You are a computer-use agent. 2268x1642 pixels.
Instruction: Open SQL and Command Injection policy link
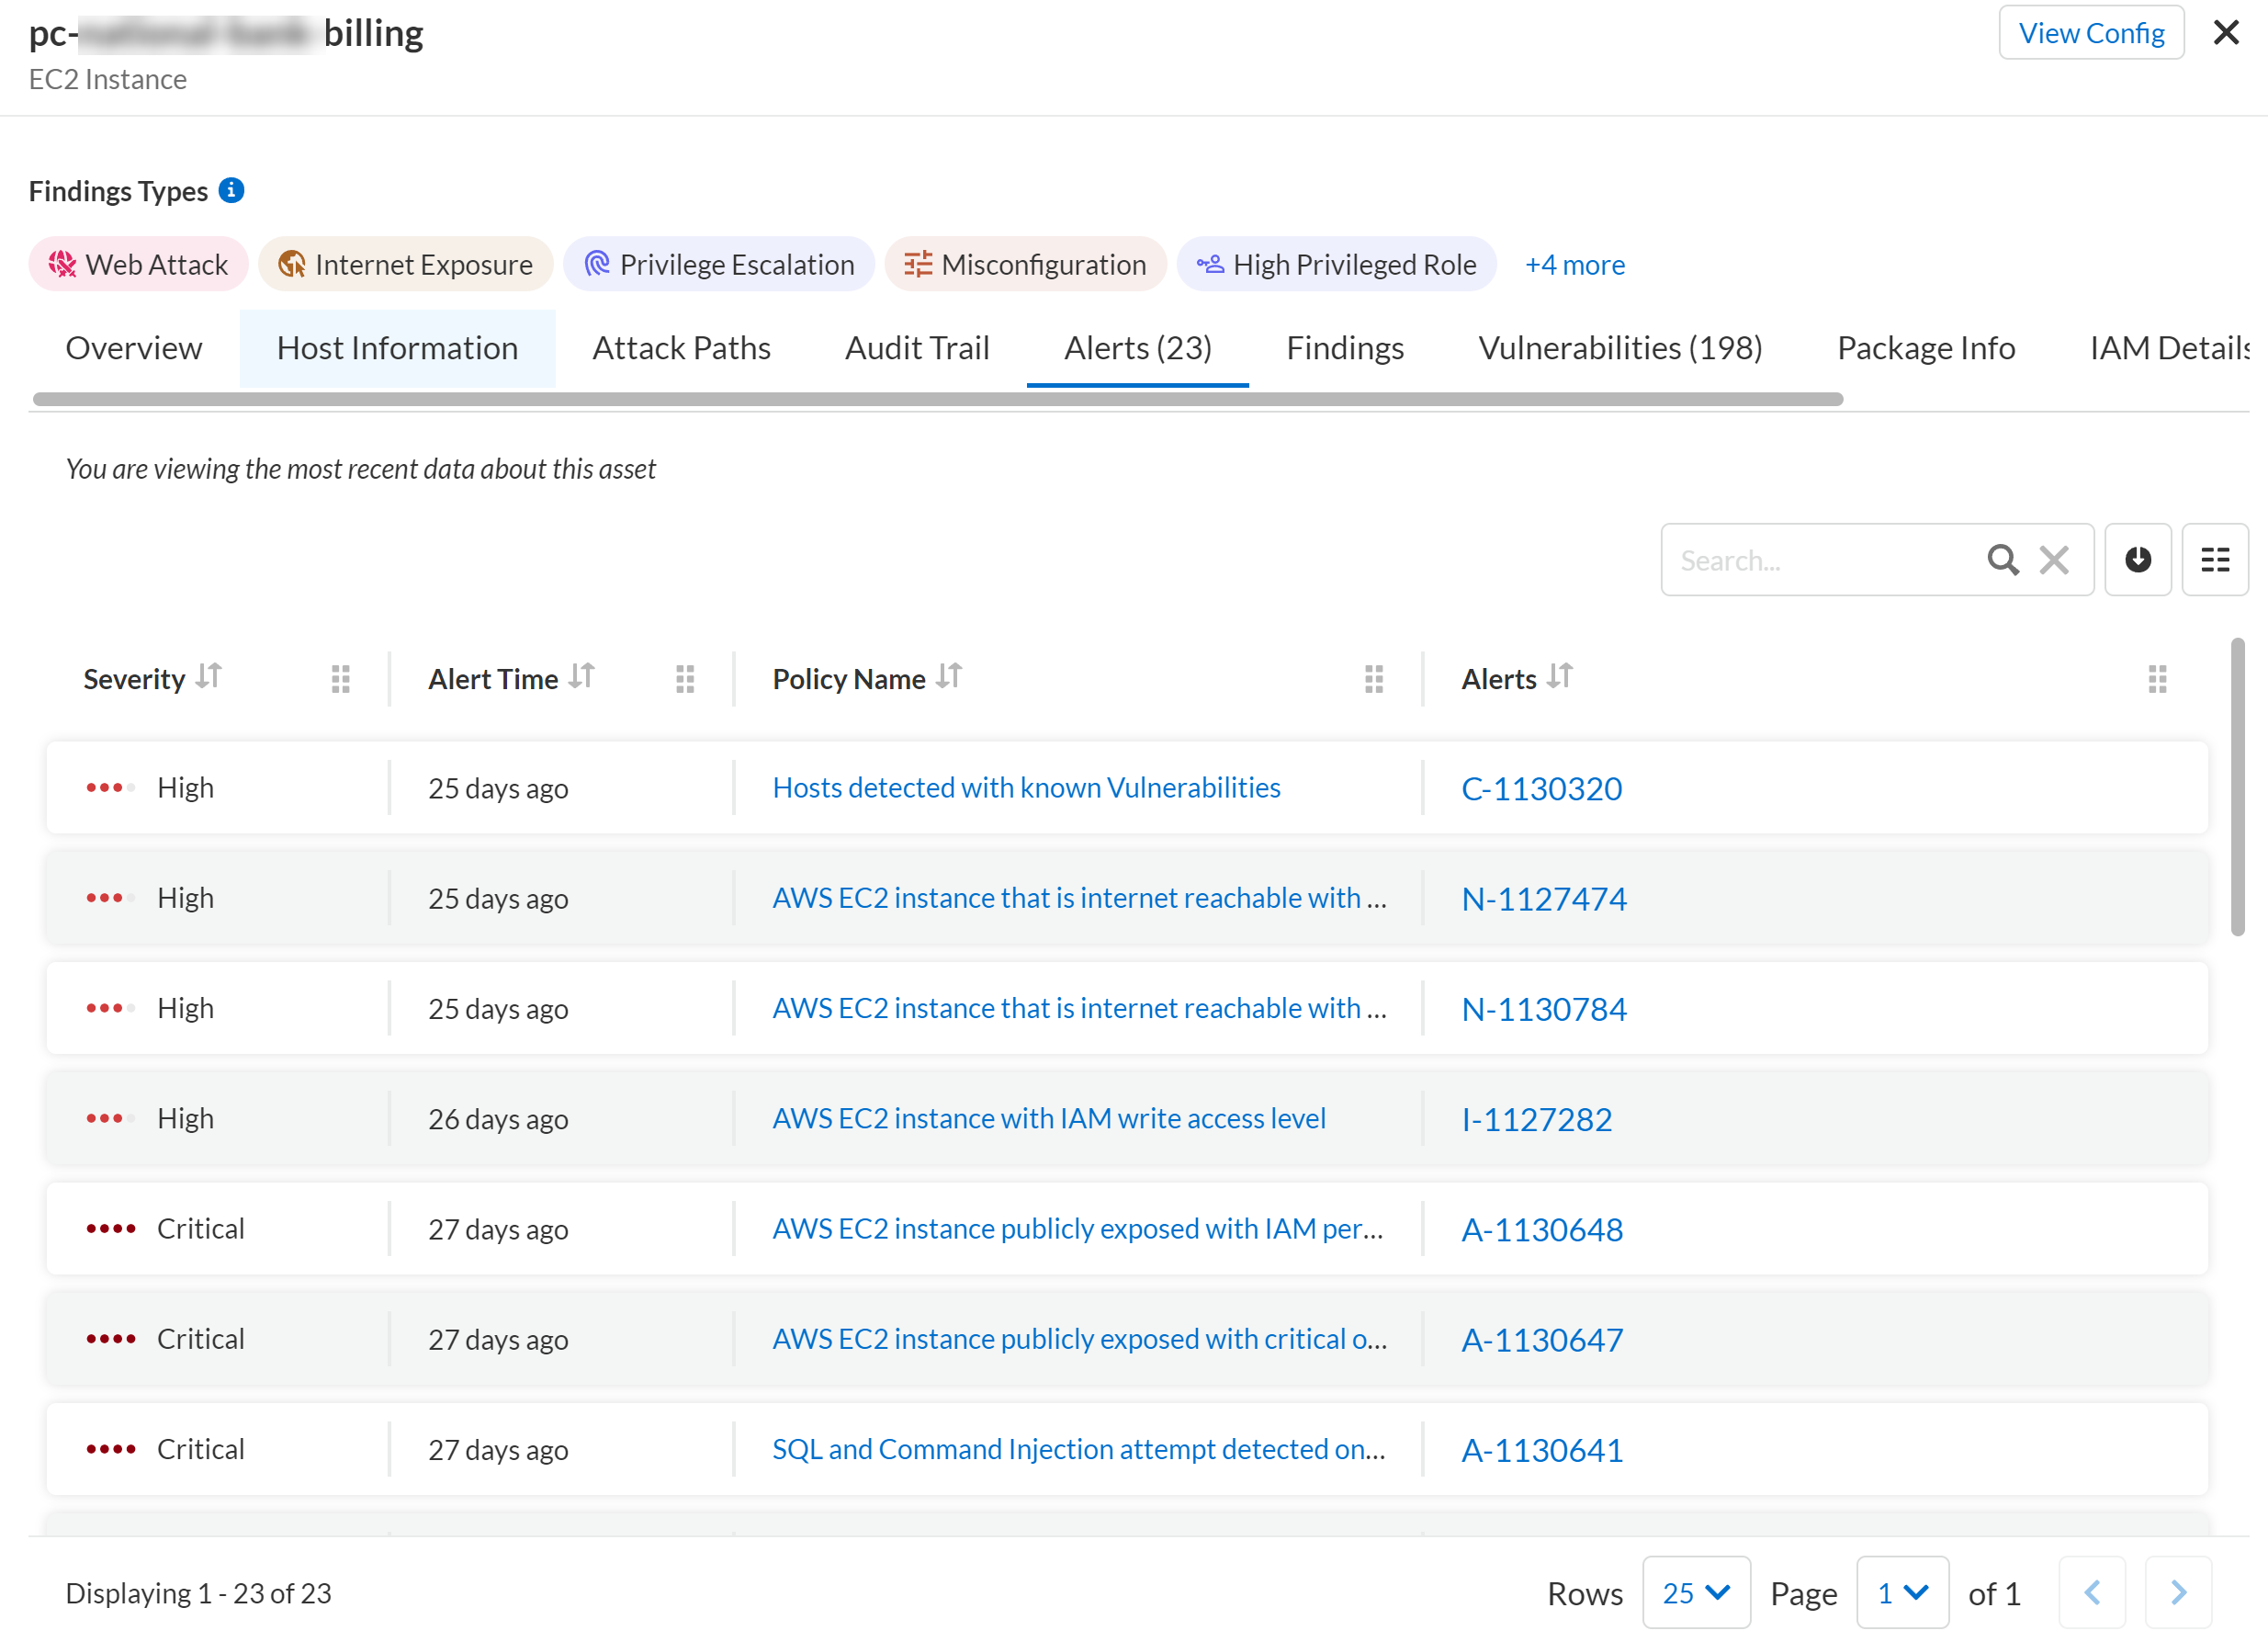pyautogui.click(x=1078, y=1450)
